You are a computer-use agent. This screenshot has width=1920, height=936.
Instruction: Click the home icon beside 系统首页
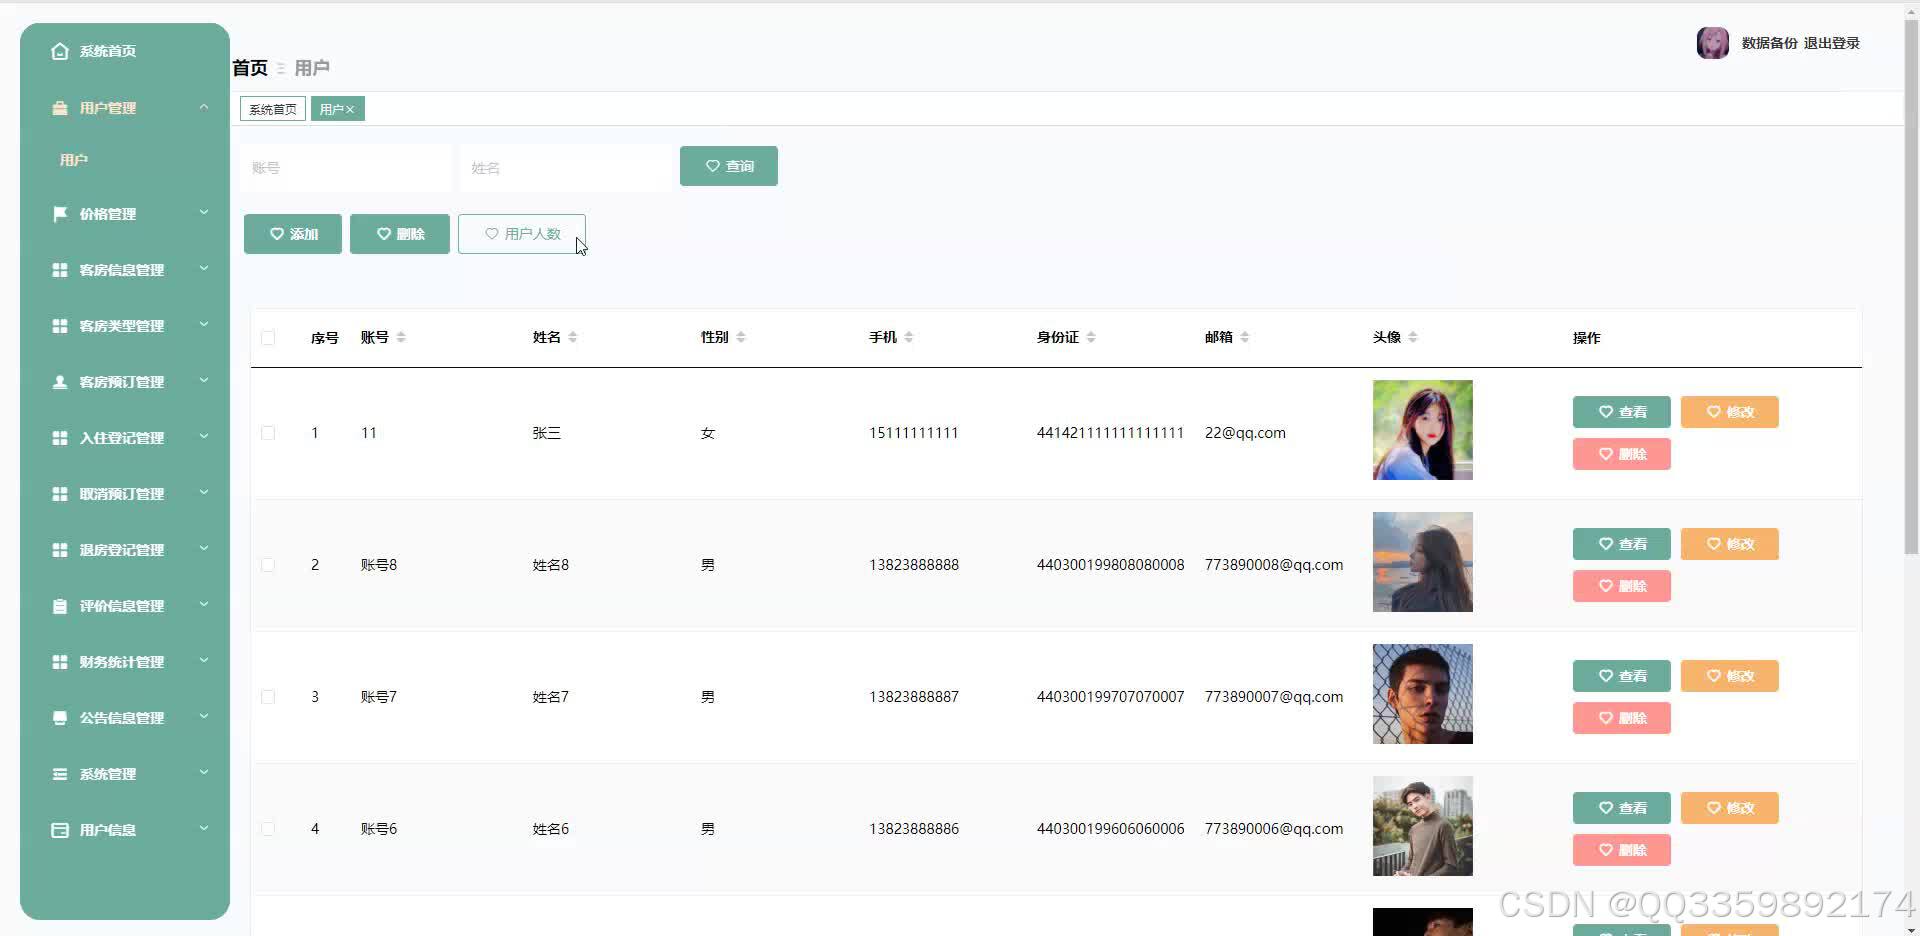60,51
